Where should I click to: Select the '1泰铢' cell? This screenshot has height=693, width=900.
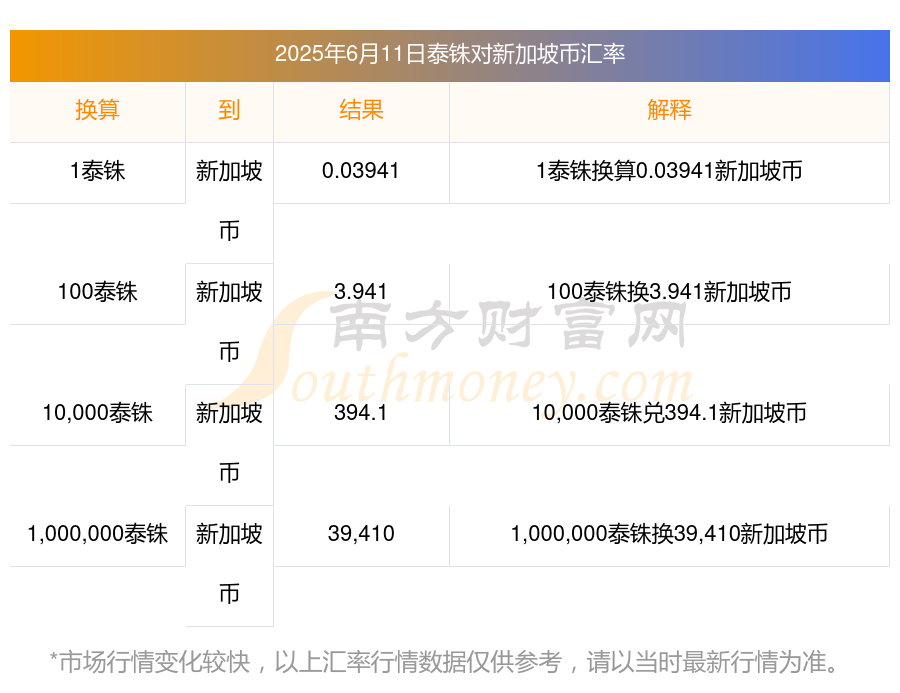(x=98, y=171)
